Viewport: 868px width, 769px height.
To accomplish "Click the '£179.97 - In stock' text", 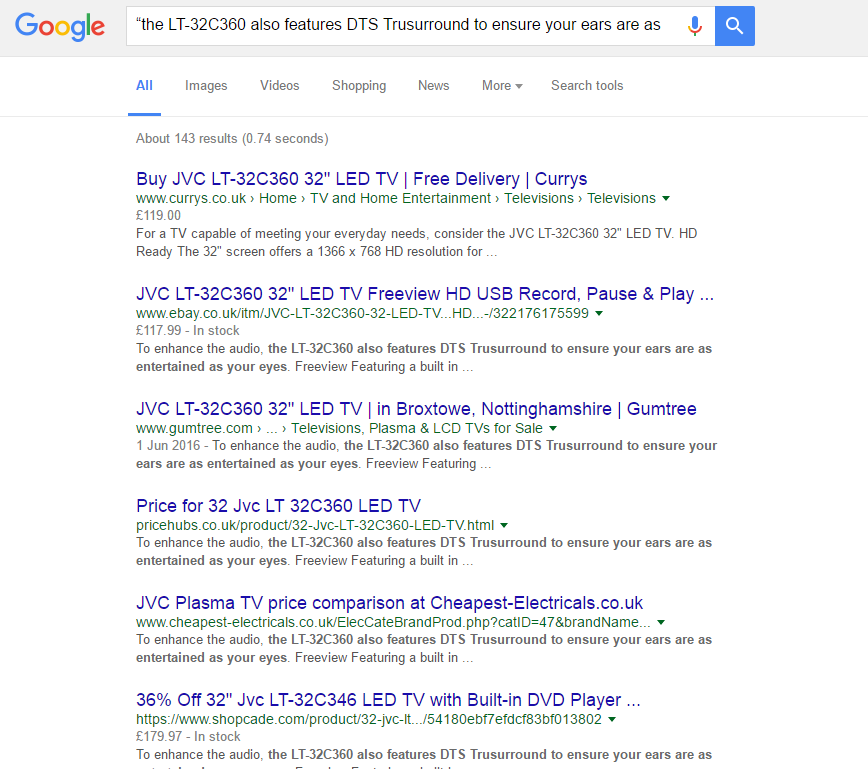I will [188, 736].
